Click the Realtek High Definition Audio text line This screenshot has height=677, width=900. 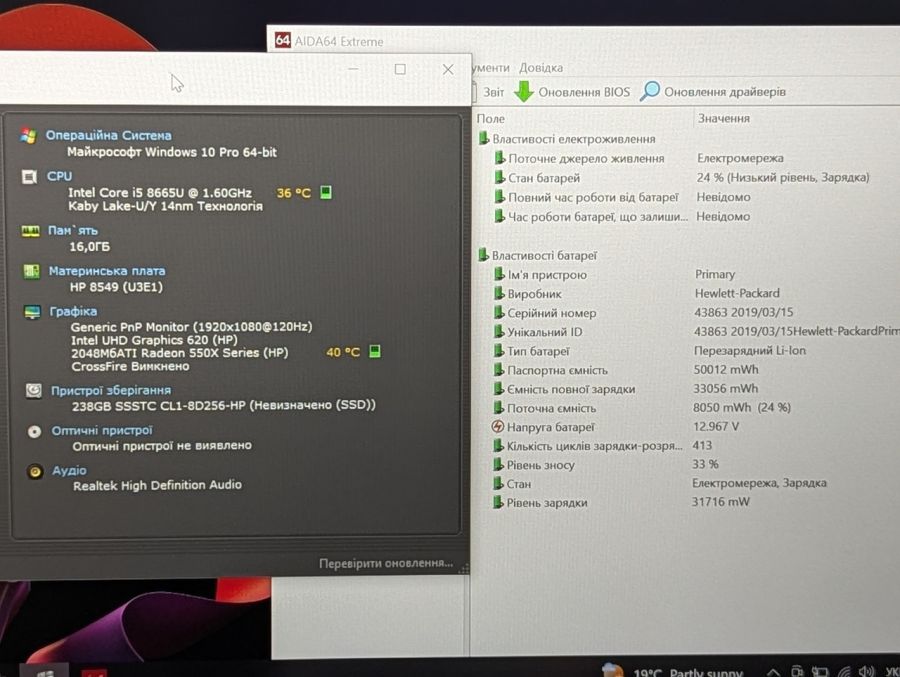tap(157, 485)
